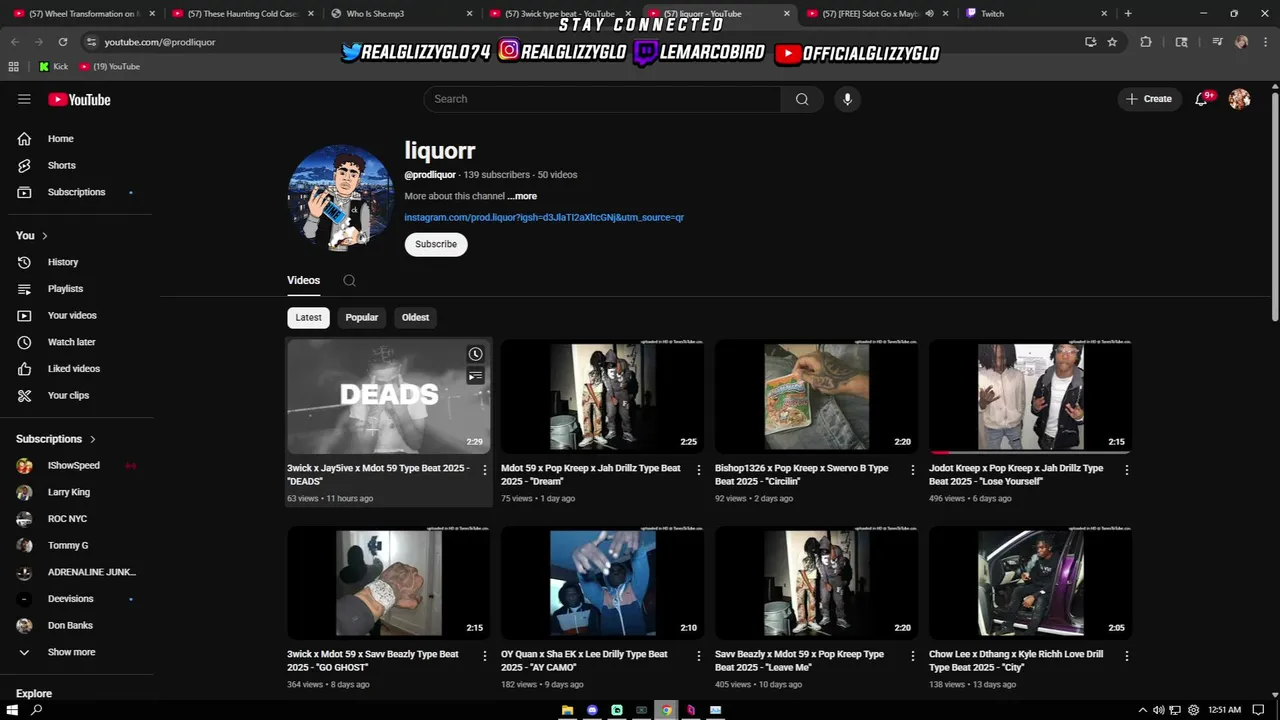Add DEADS video to the queue
Image resolution: width=1280 pixels, height=720 pixels.
[475, 376]
